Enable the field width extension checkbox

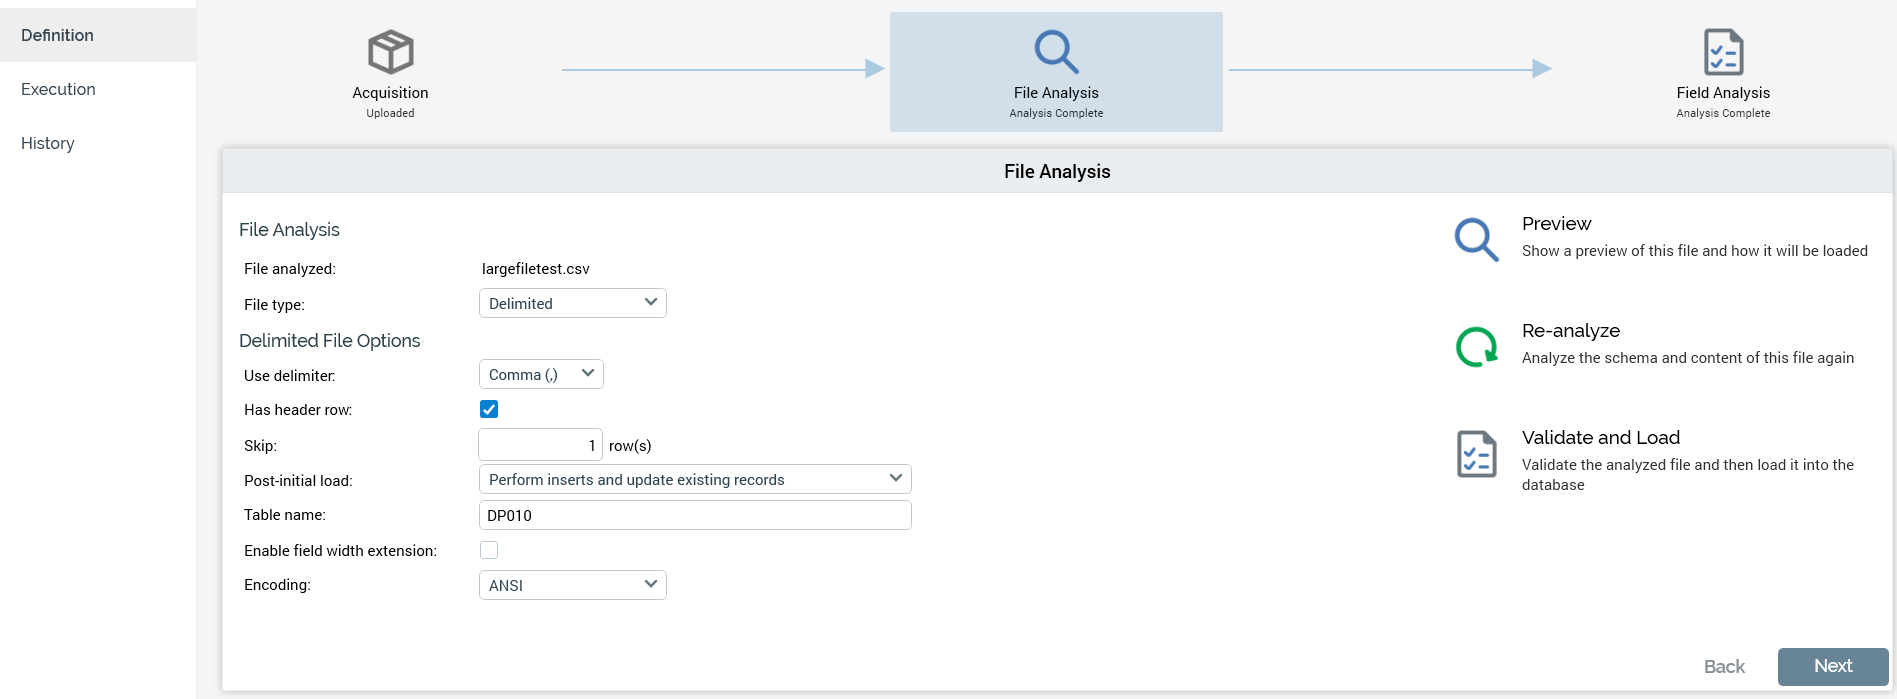tap(489, 550)
